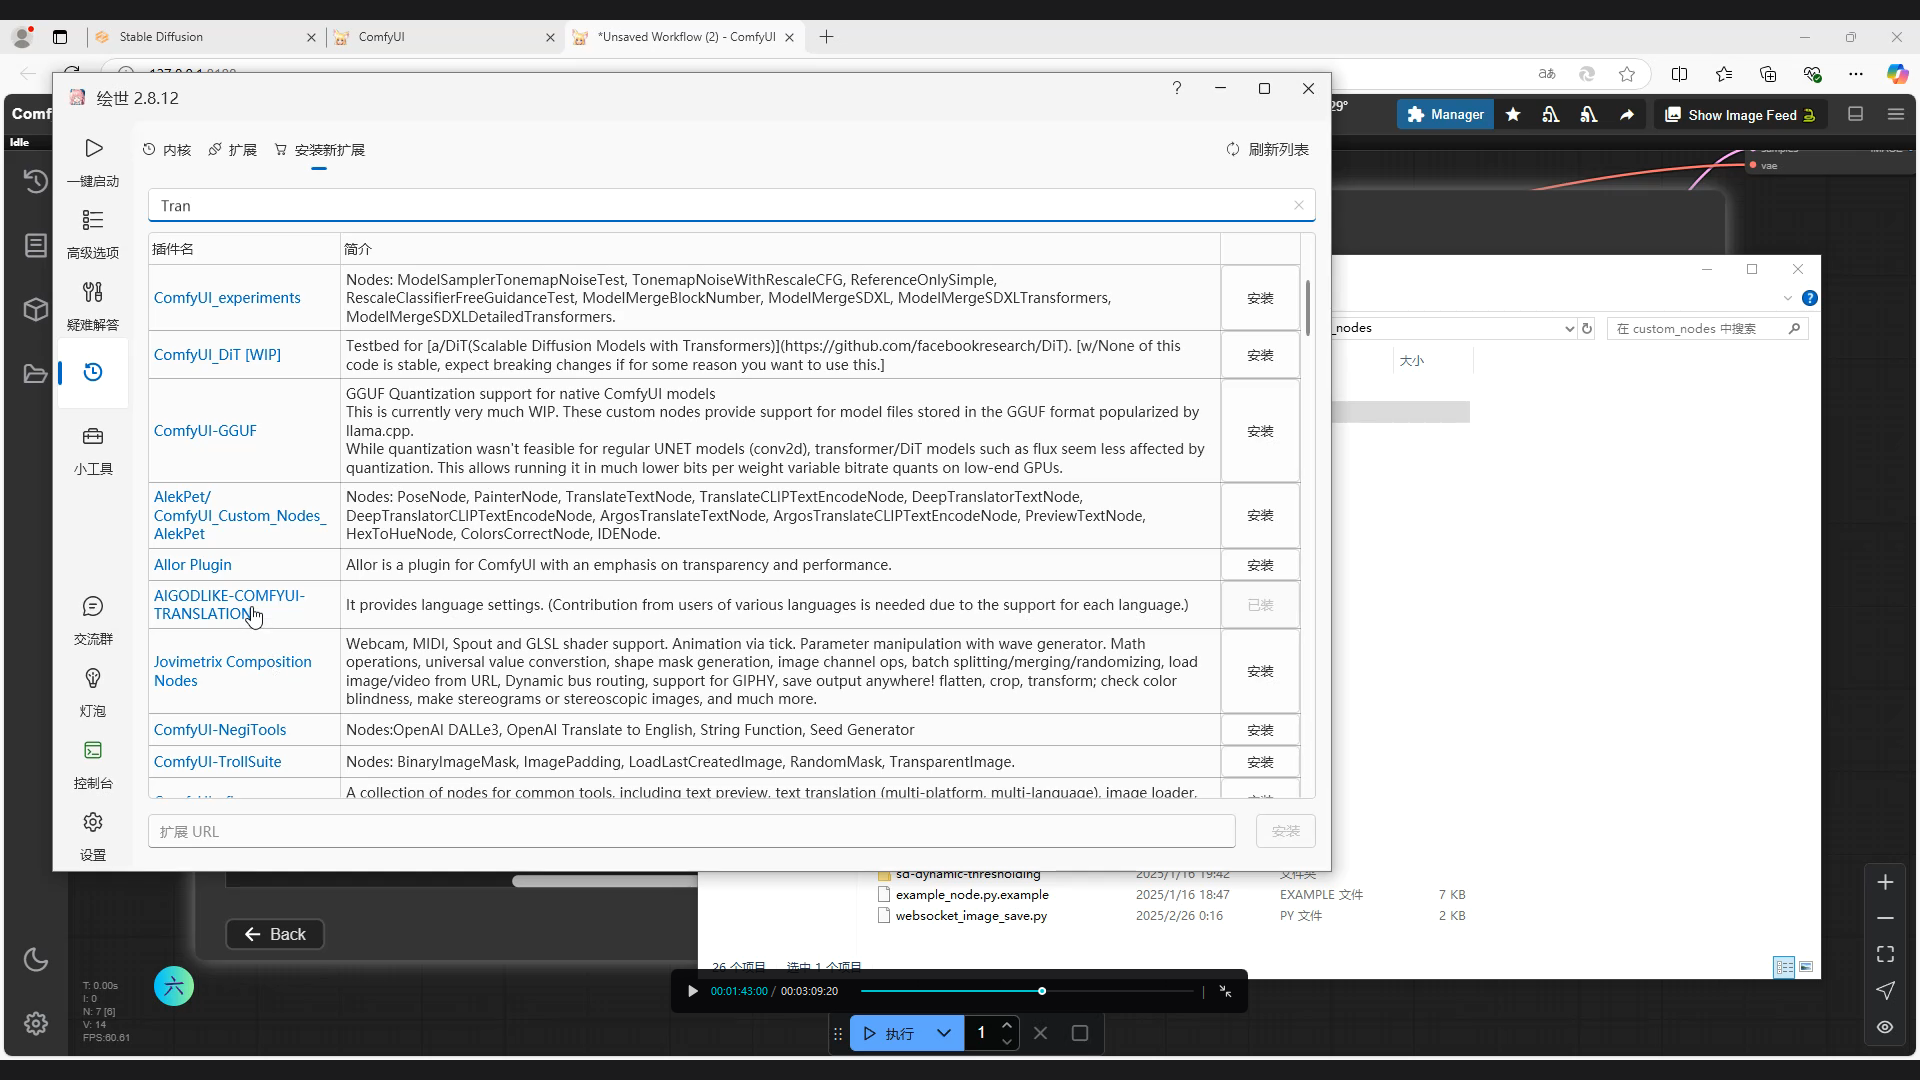The height and width of the screenshot is (1080, 1920).
Task: Open ComfyUI Manager button
Action: point(1445,115)
